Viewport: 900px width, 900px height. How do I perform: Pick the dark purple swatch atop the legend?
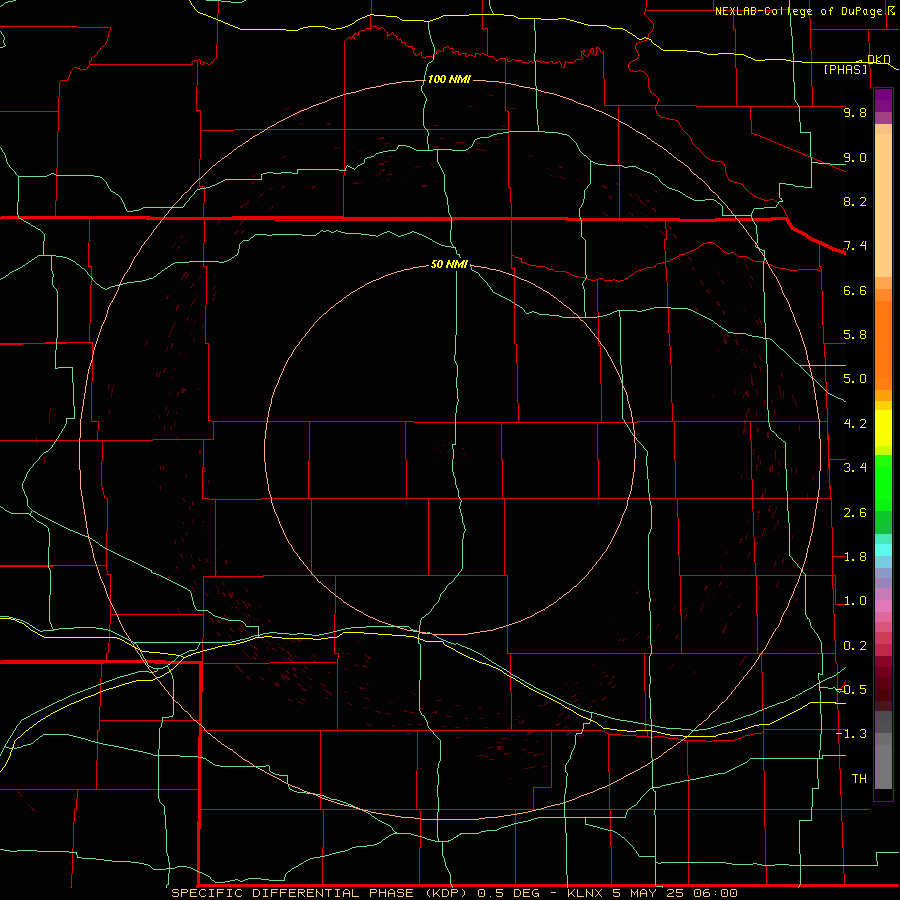tap(883, 100)
